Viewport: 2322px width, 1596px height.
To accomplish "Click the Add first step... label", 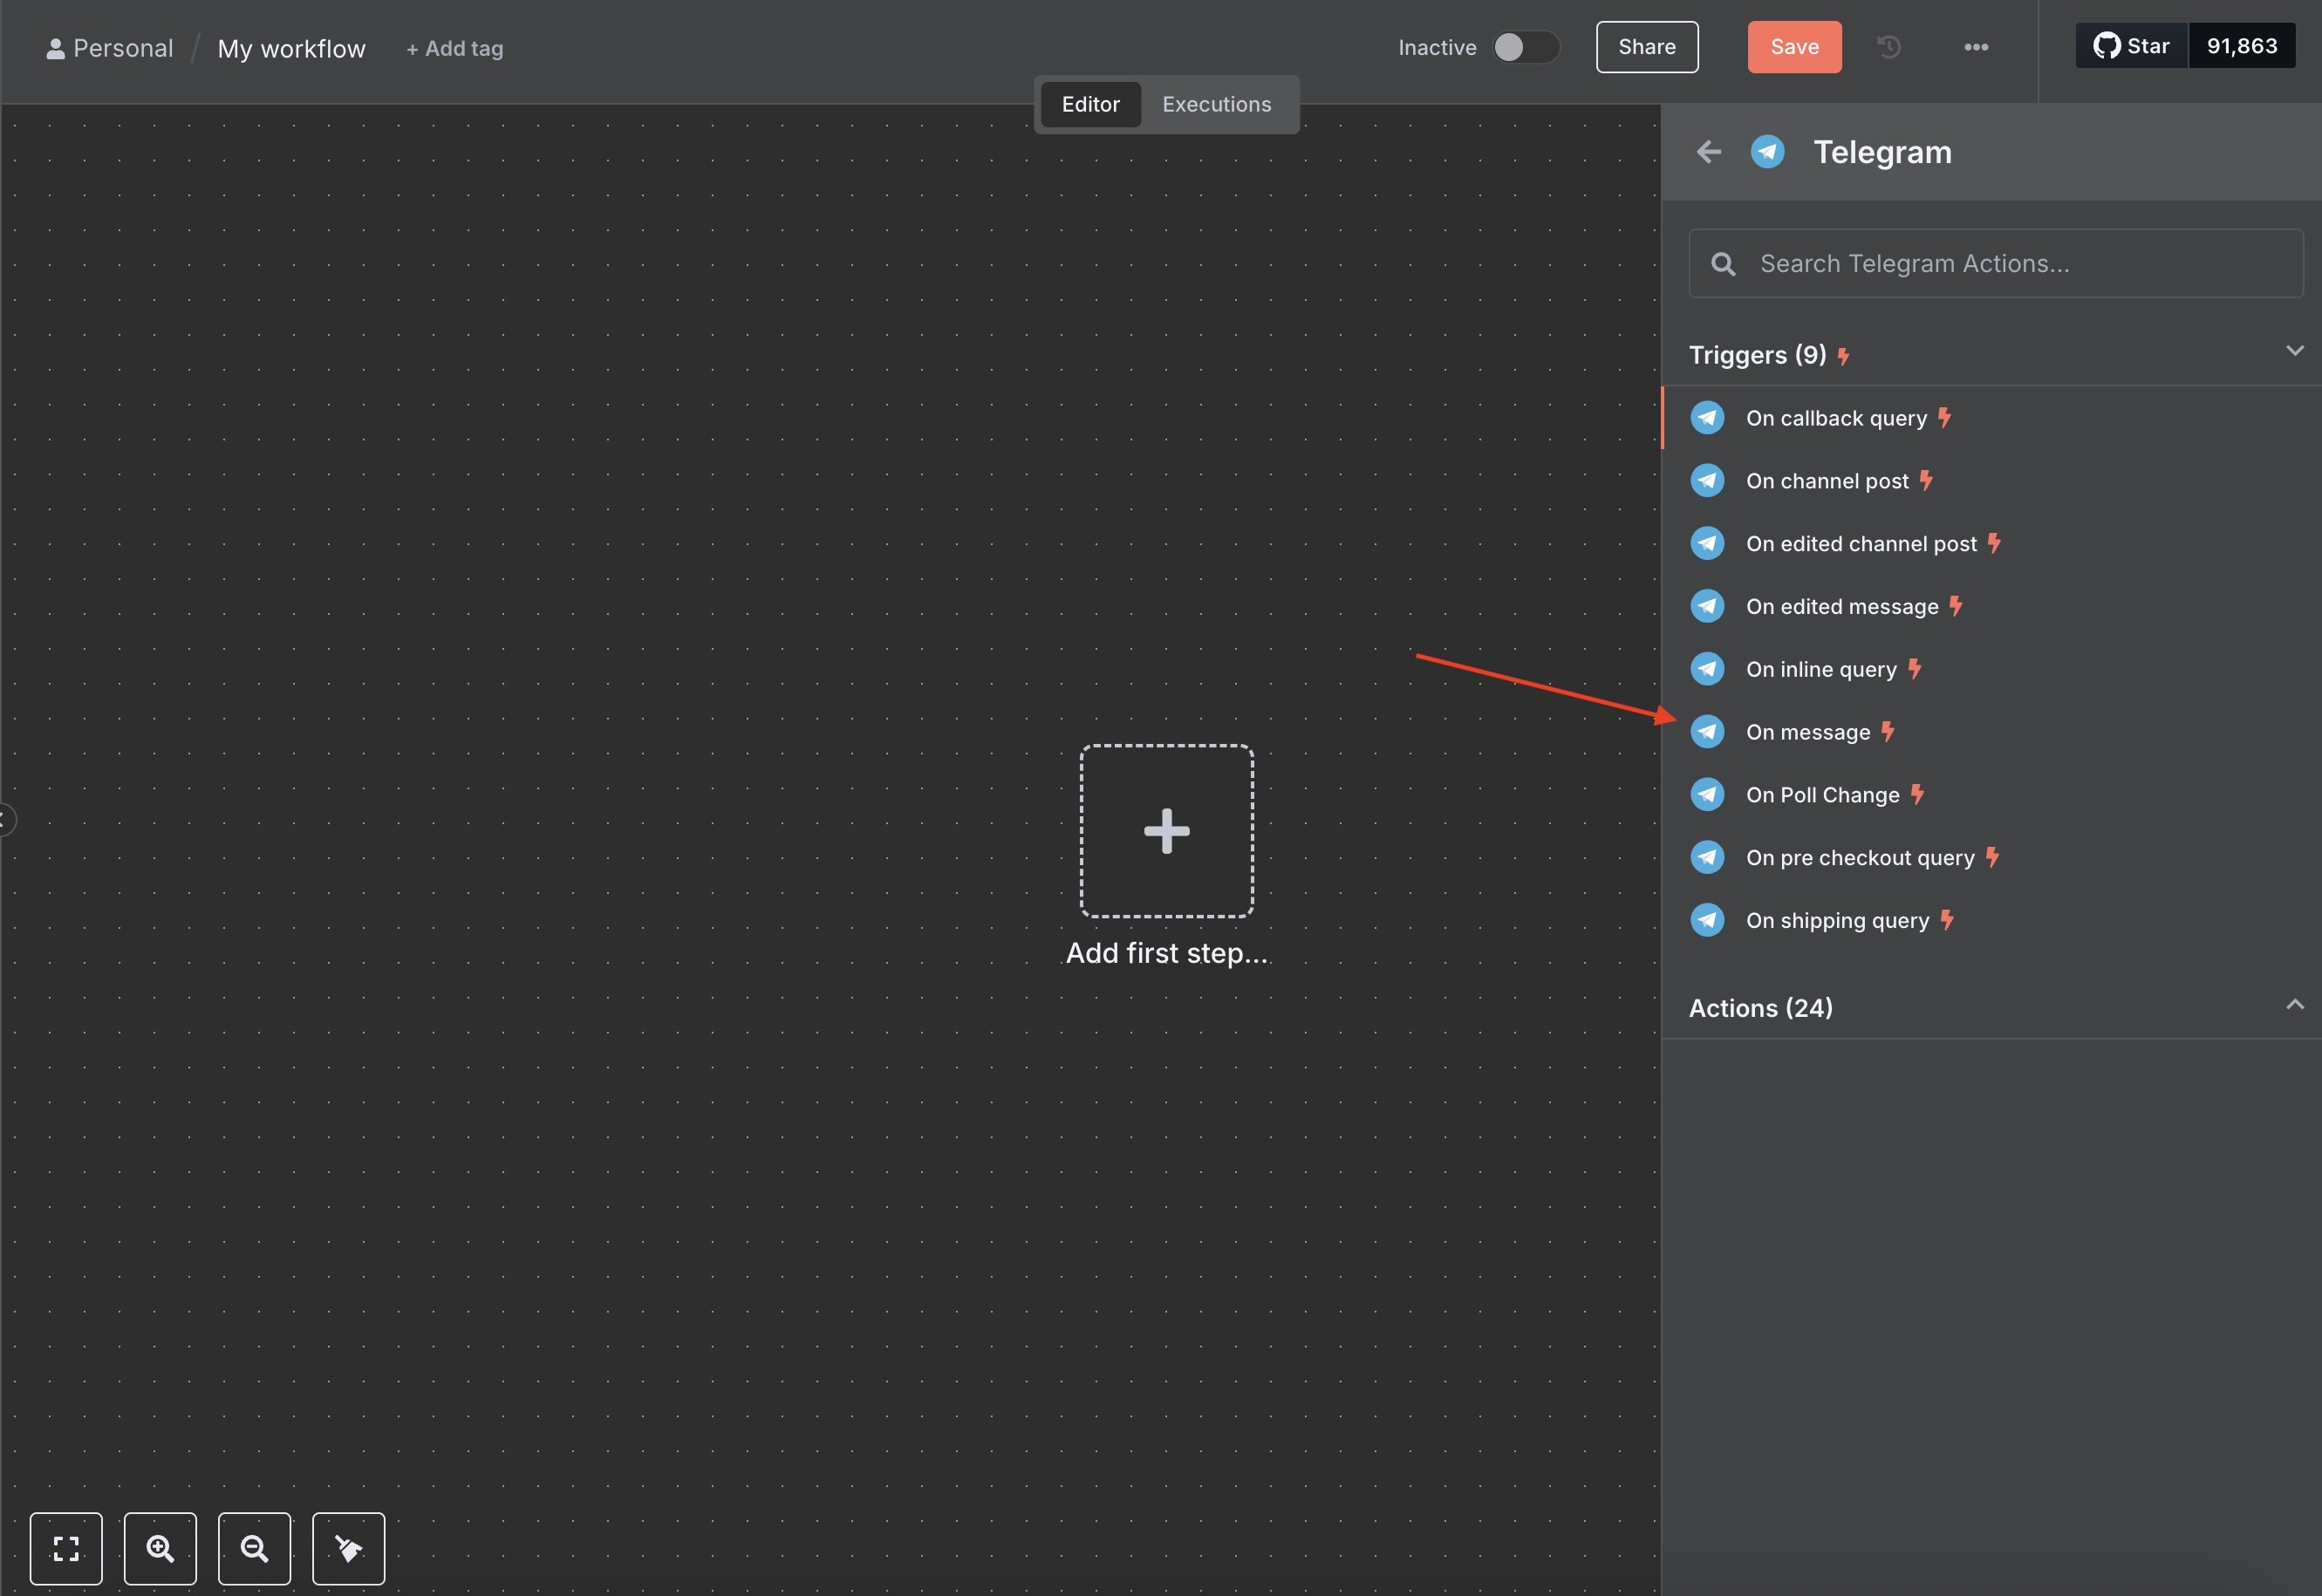I will pos(1166,953).
